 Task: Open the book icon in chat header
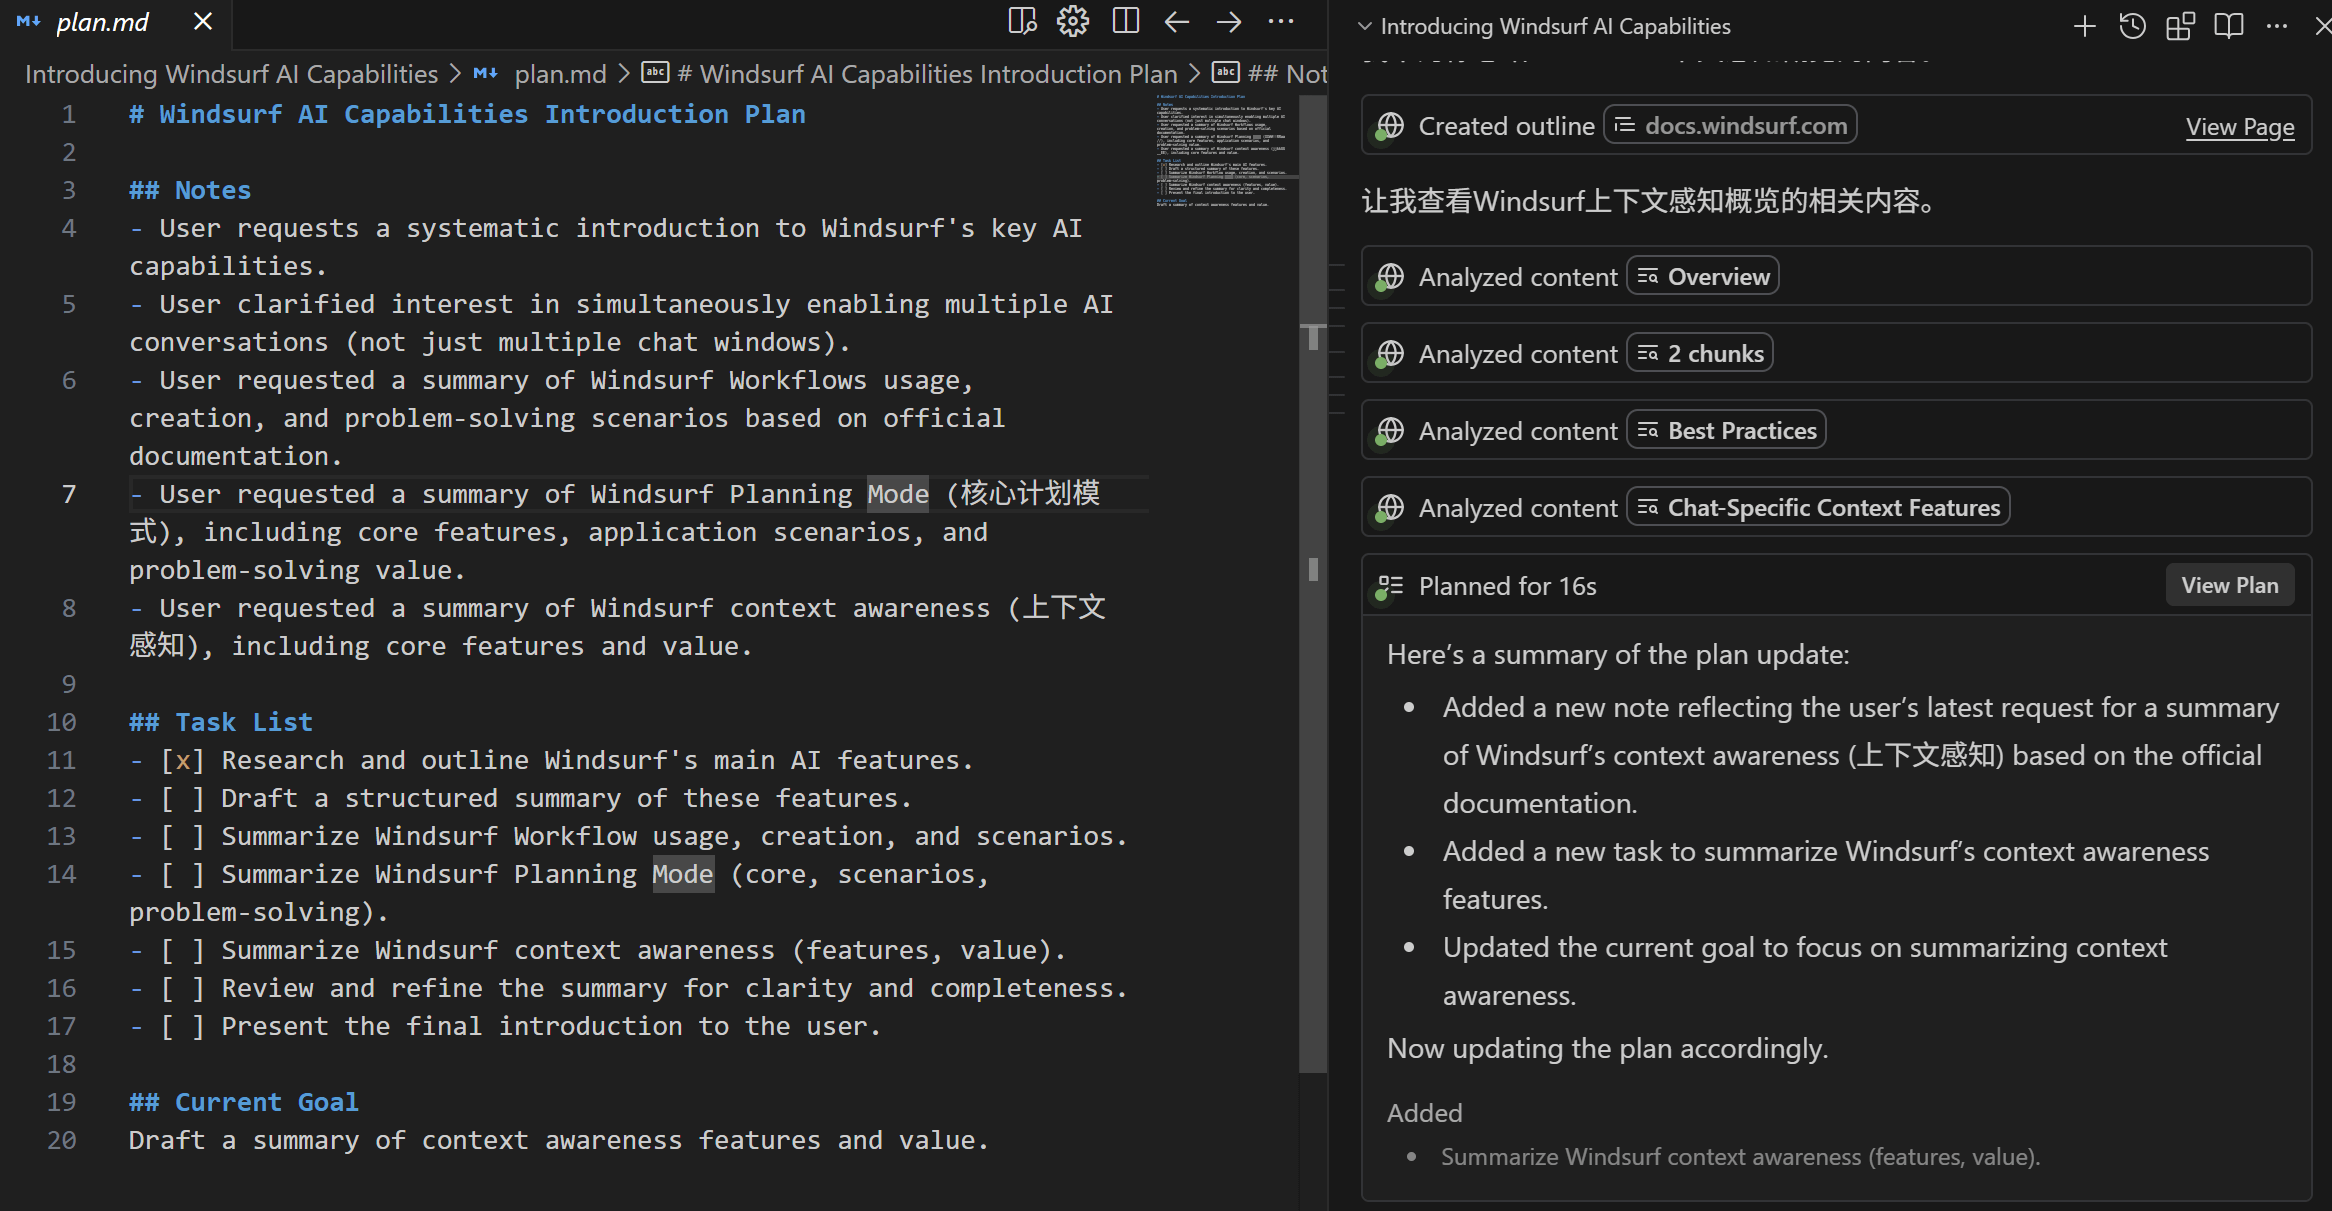[2229, 26]
